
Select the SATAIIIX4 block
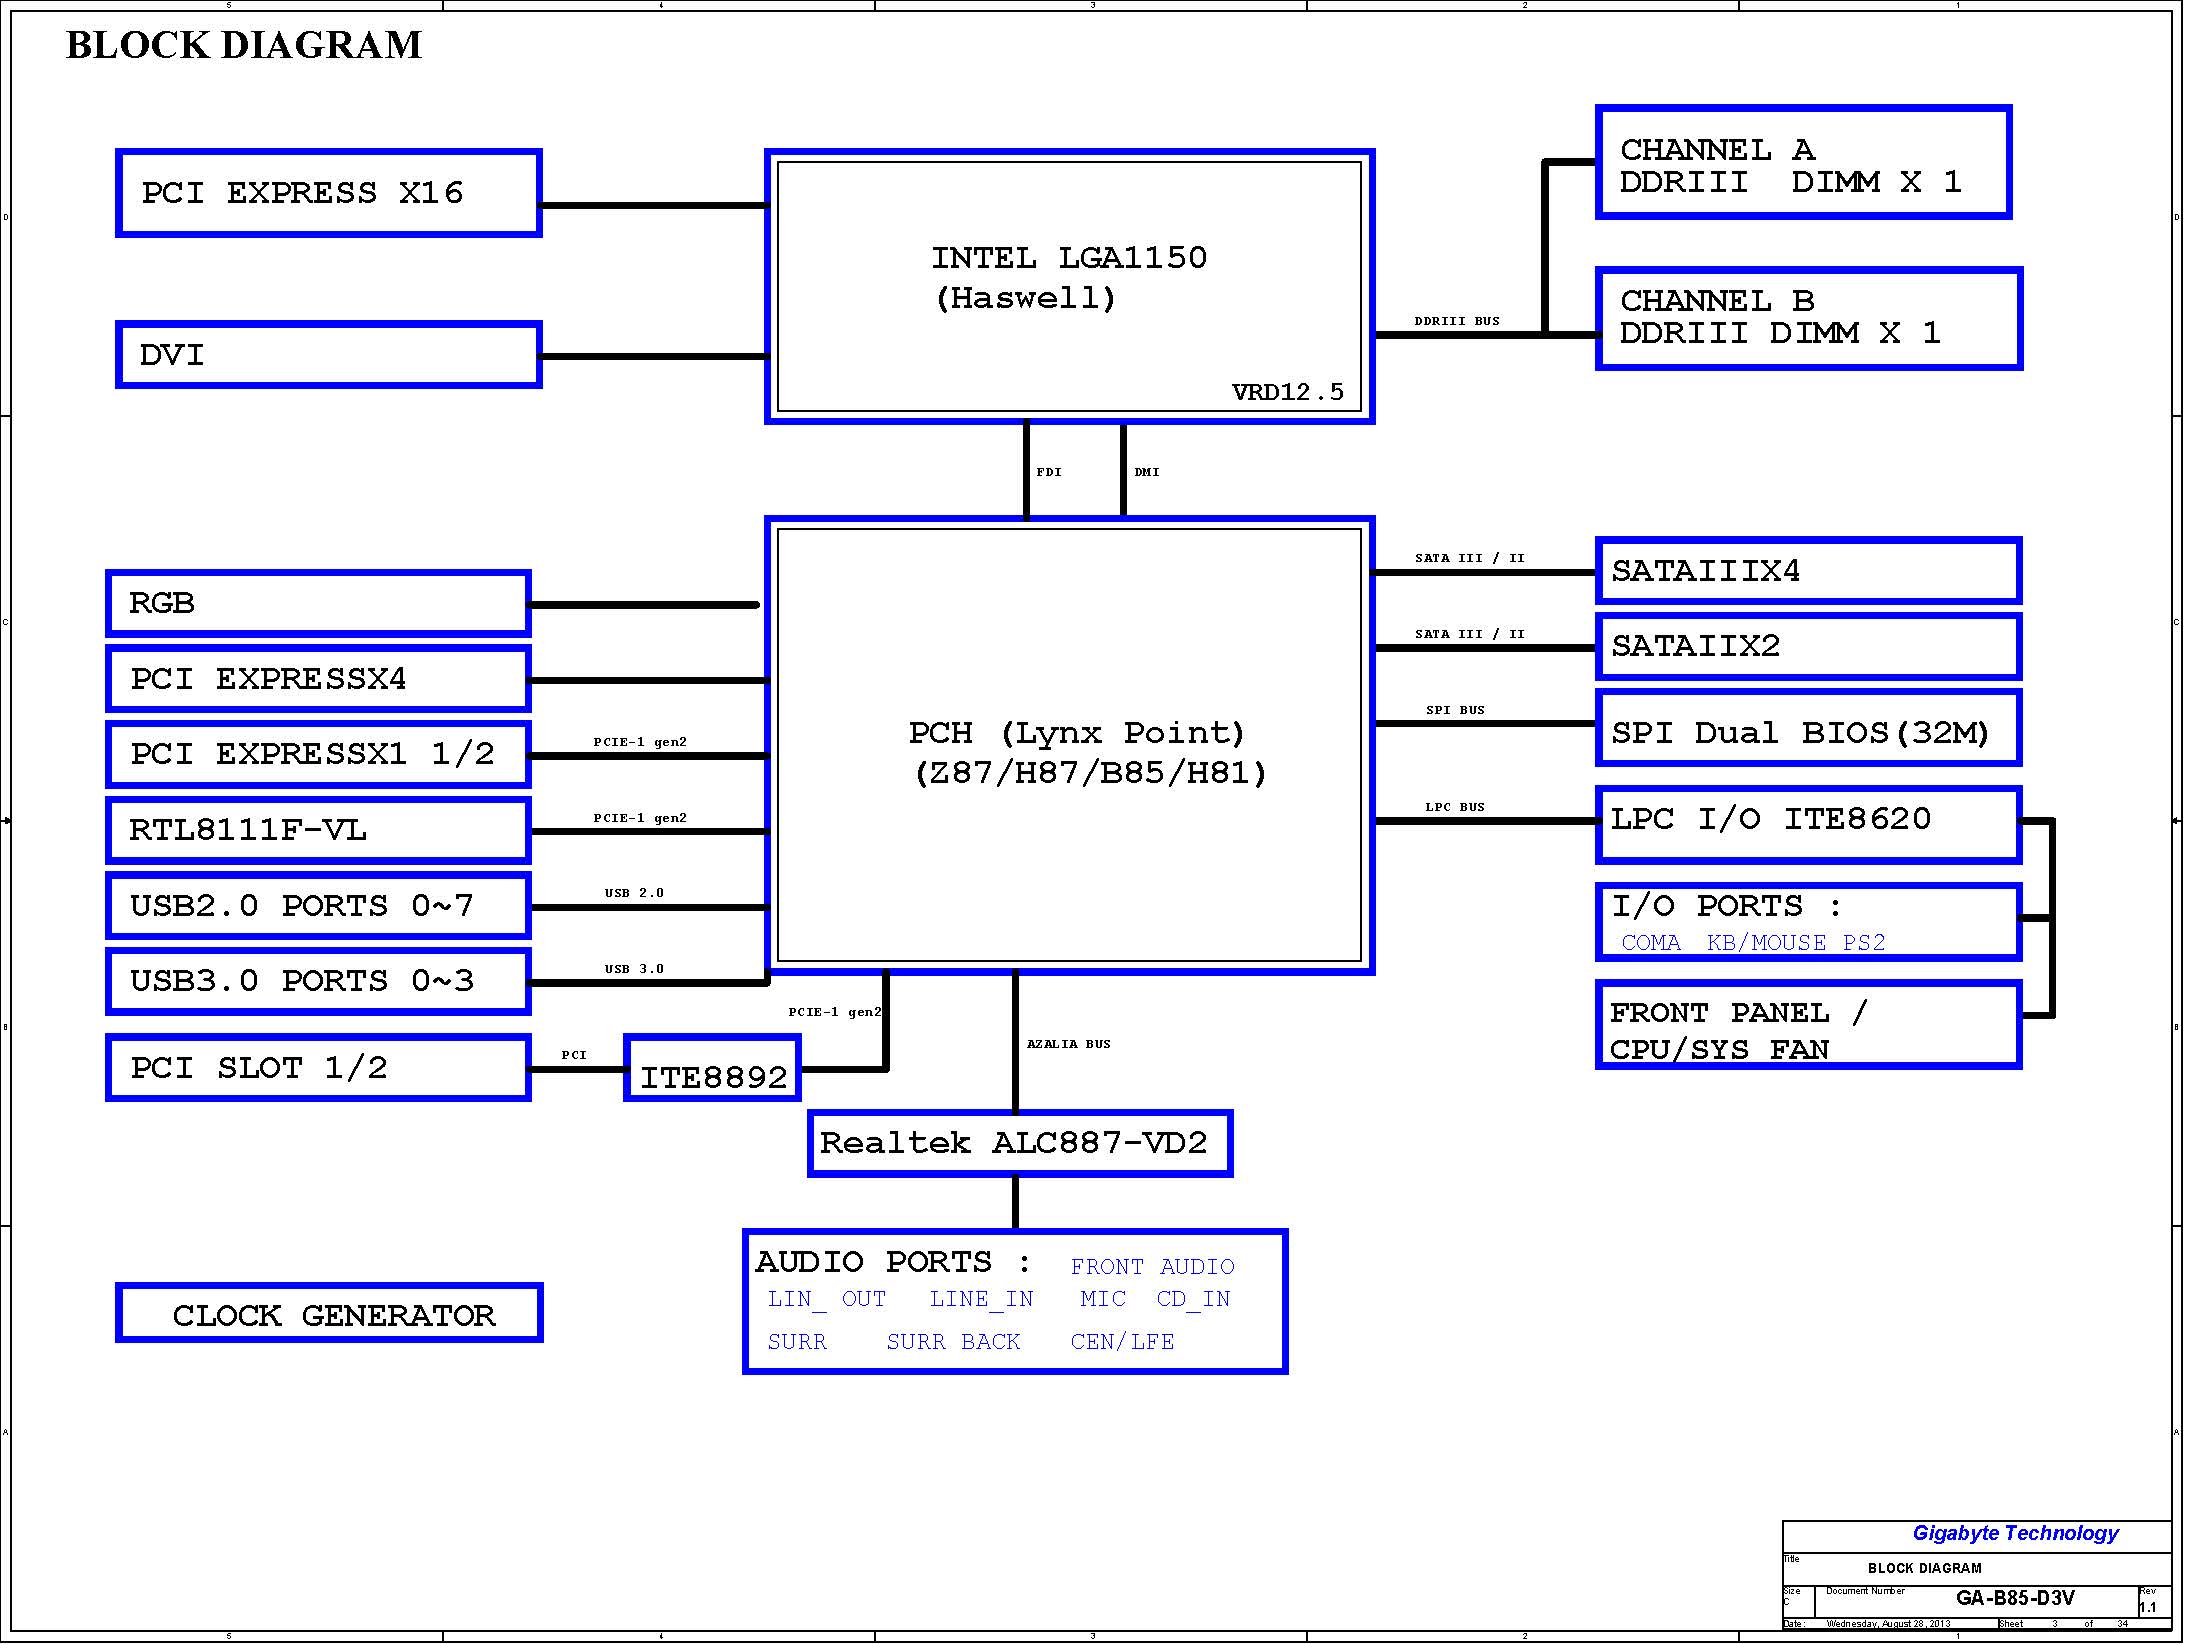[1808, 571]
